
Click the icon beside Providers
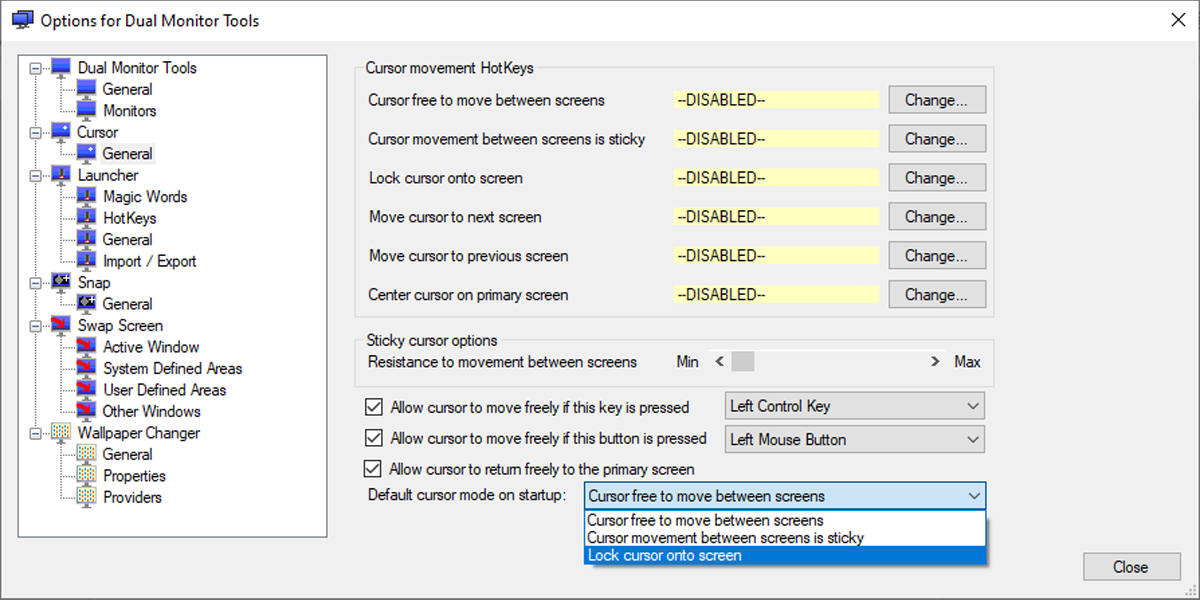87,497
